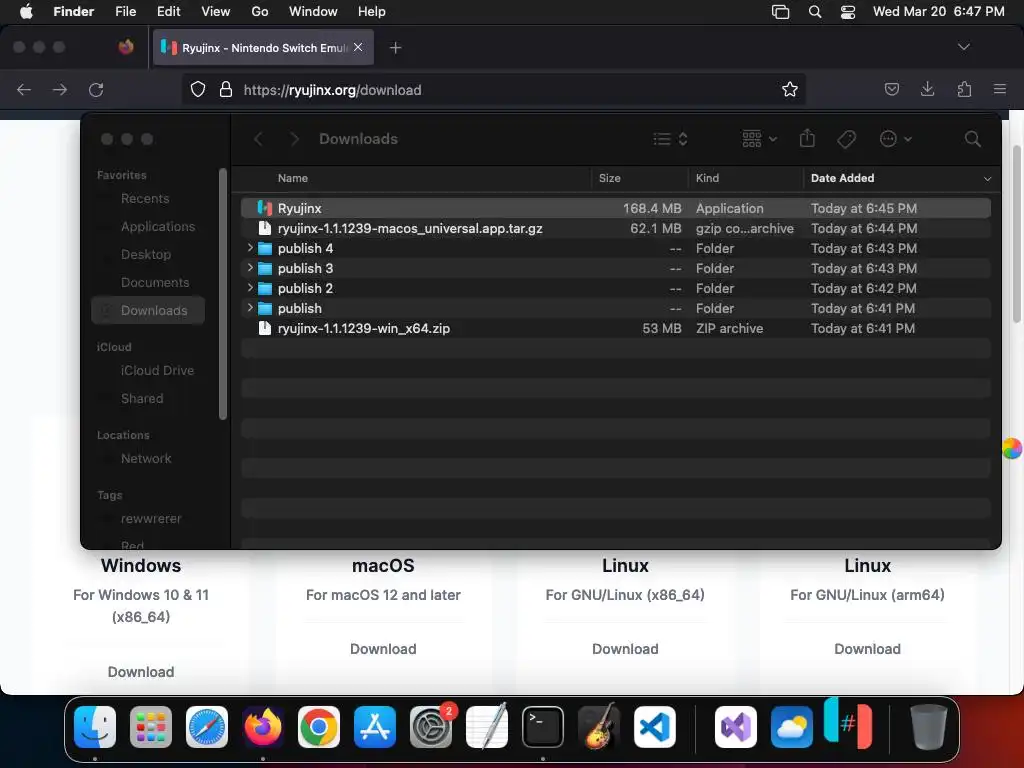Image resolution: width=1024 pixels, height=768 pixels.
Task: Click the Finder search magnifier icon
Action: pyautogui.click(x=972, y=139)
